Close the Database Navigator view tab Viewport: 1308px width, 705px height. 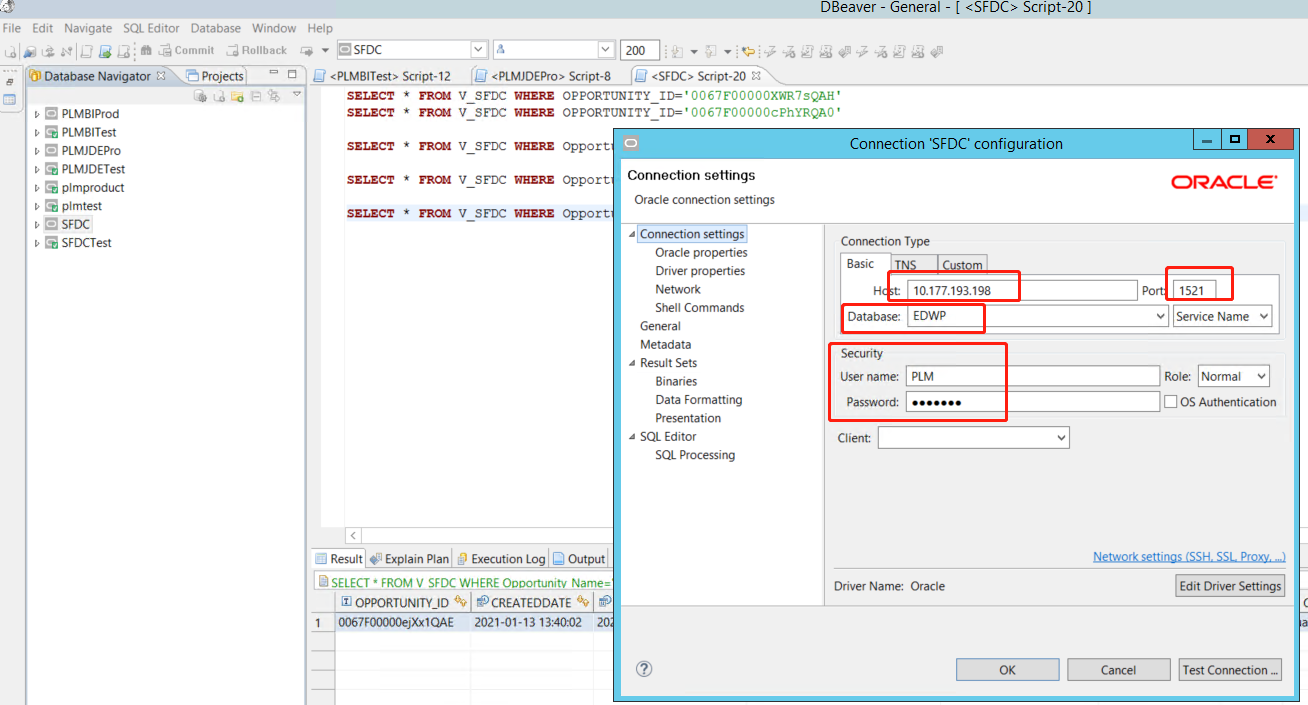click(161, 75)
